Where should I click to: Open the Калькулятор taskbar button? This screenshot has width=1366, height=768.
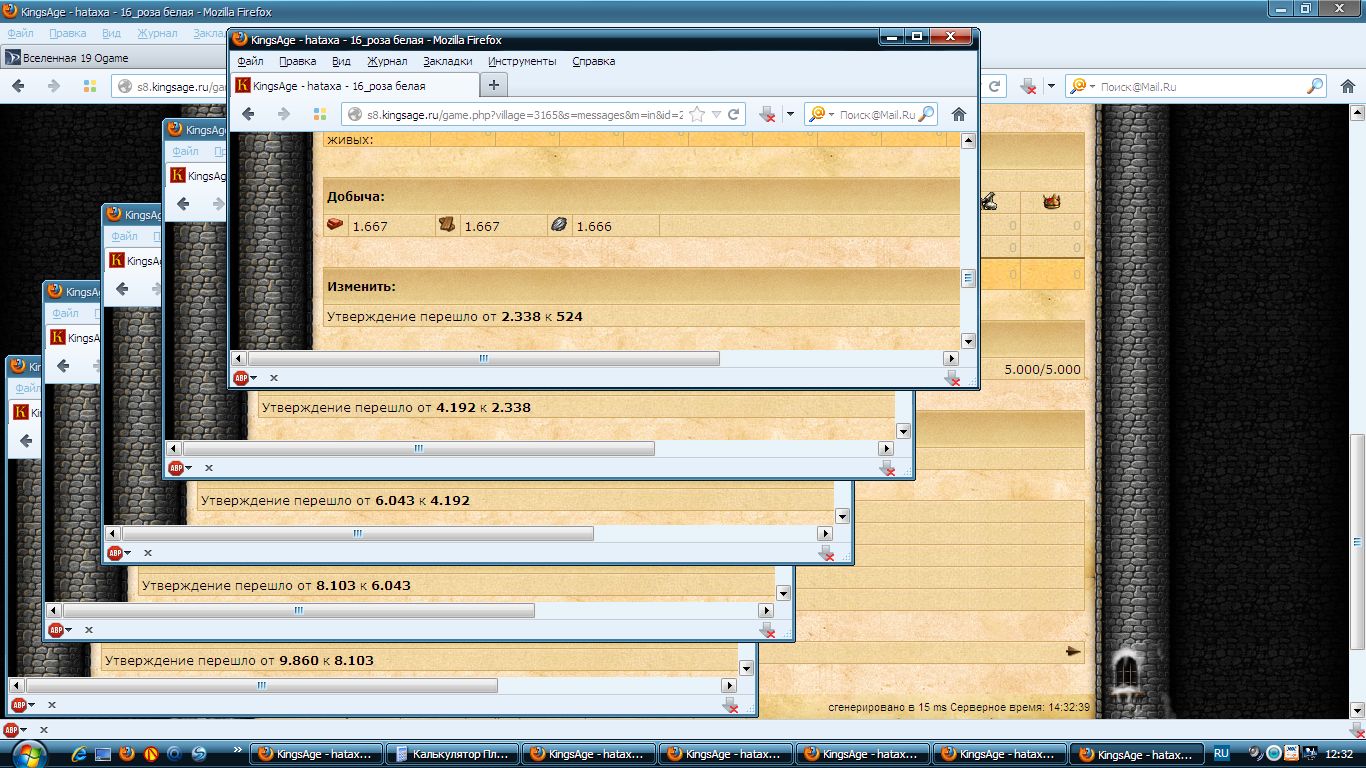tap(452, 754)
